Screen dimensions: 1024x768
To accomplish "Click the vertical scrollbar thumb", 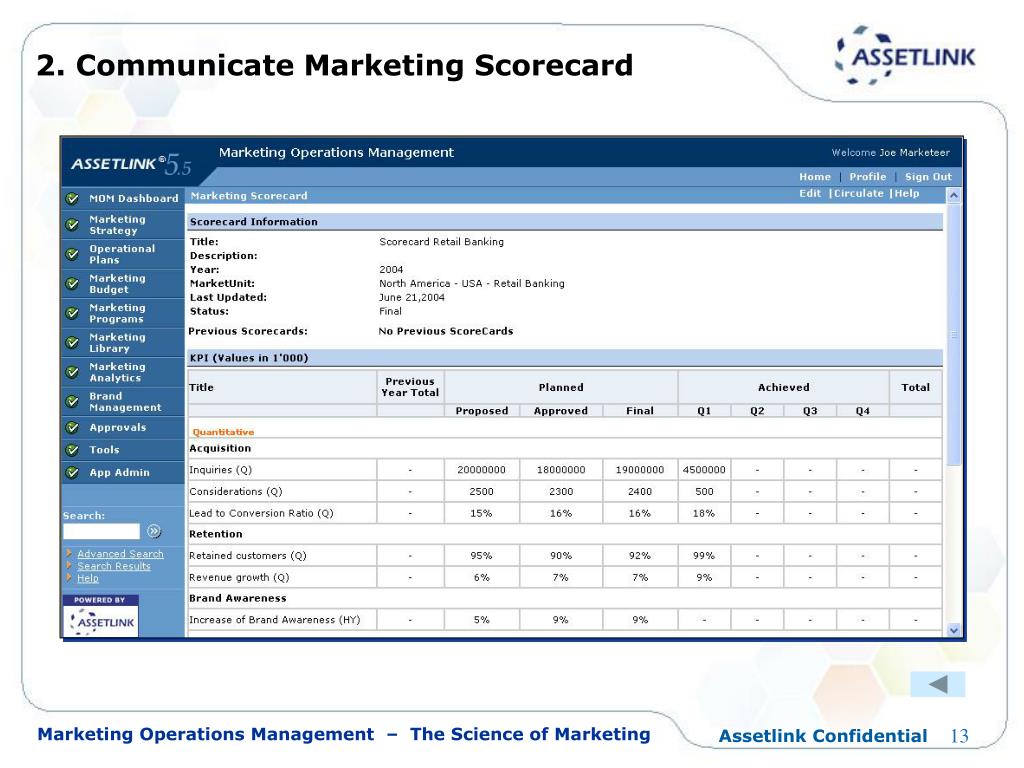I will (x=953, y=334).
